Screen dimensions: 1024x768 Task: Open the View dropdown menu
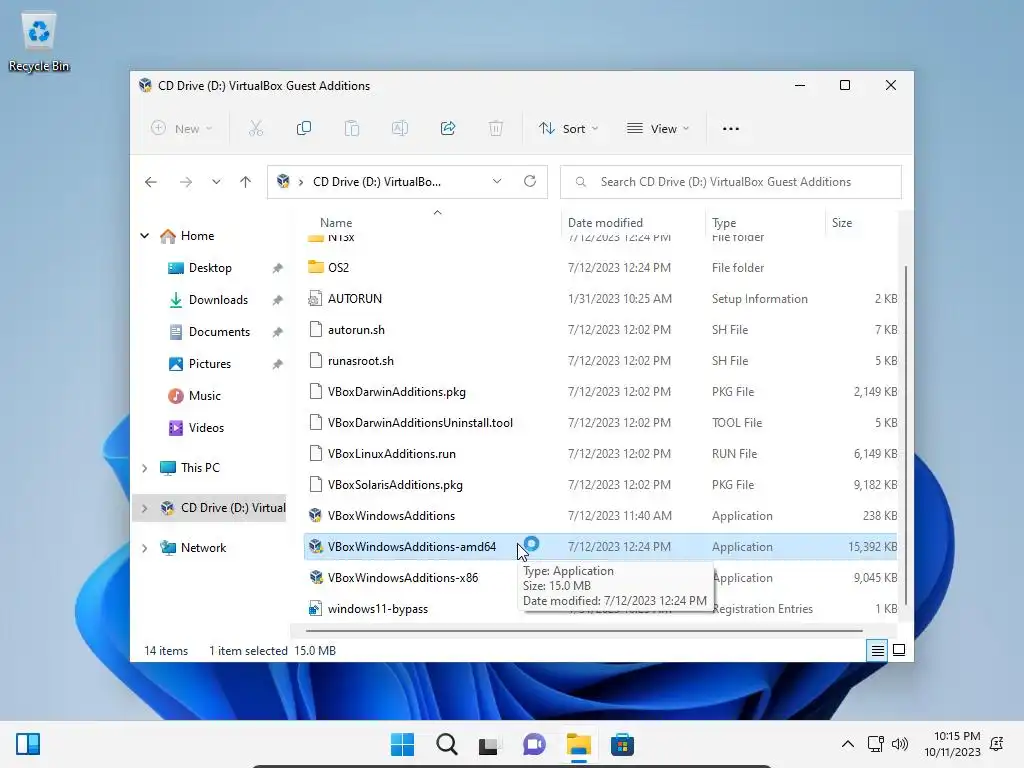[658, 129]
